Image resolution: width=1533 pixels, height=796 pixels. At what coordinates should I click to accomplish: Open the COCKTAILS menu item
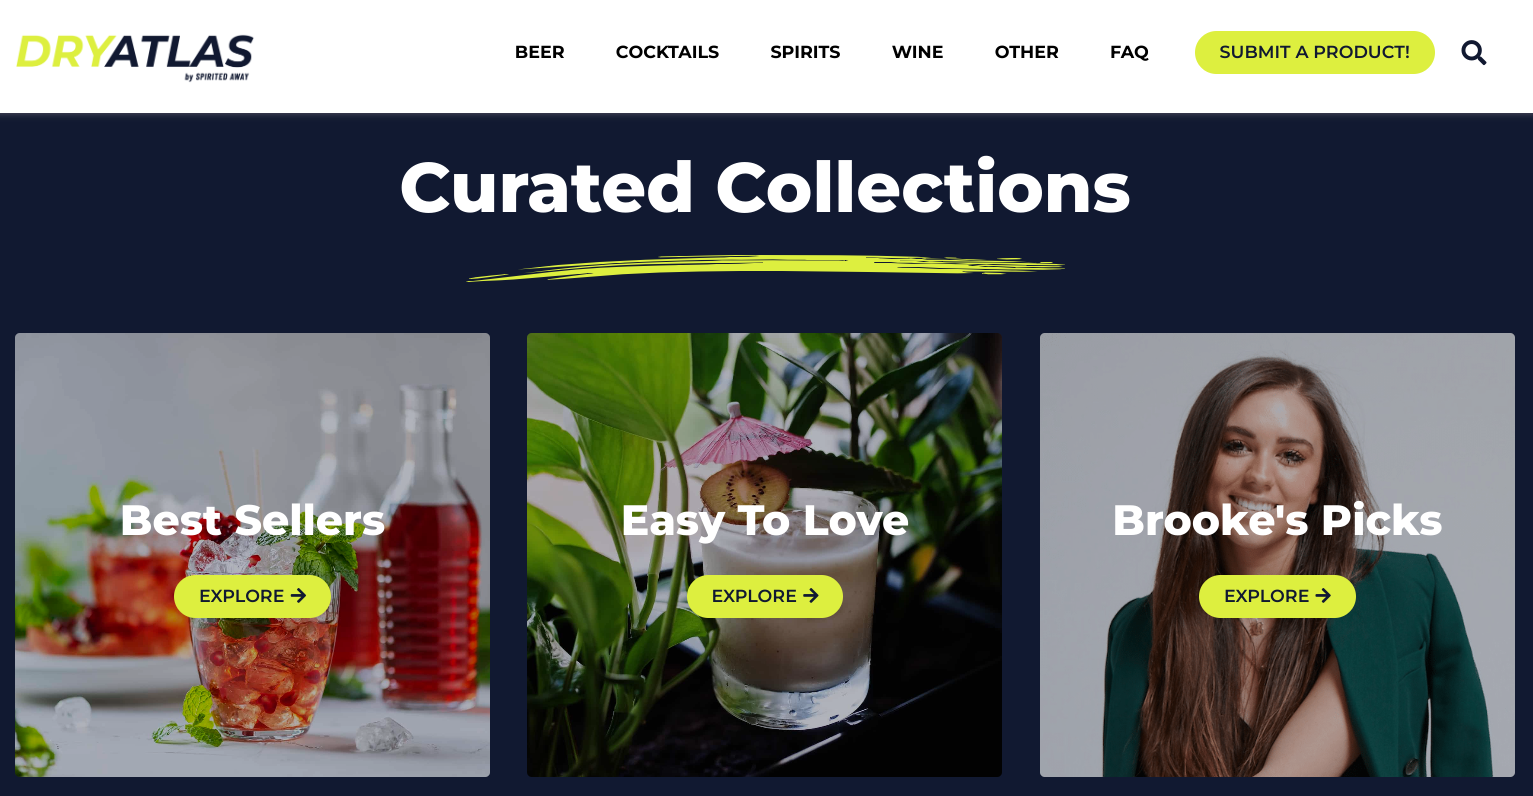point(667,52)
